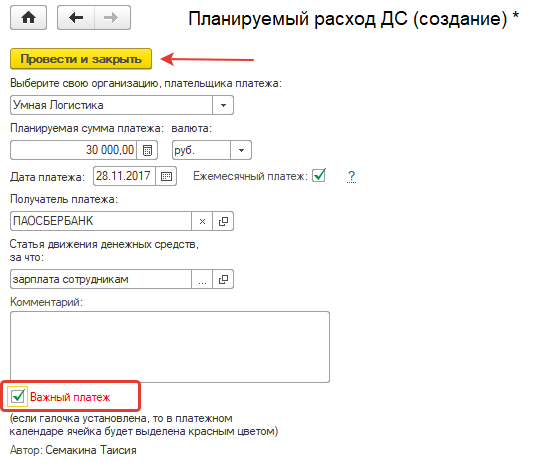Click inside the Комментарий text area
This screenshot has height=472, width=549.
(x=170, y=347)
